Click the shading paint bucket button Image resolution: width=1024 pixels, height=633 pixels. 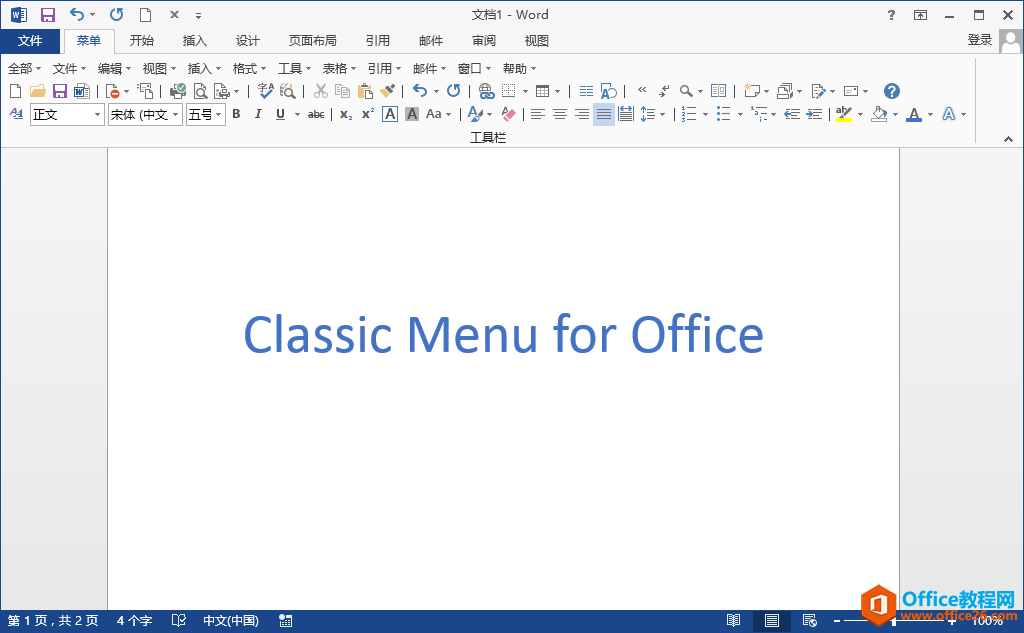coord(880,114)
